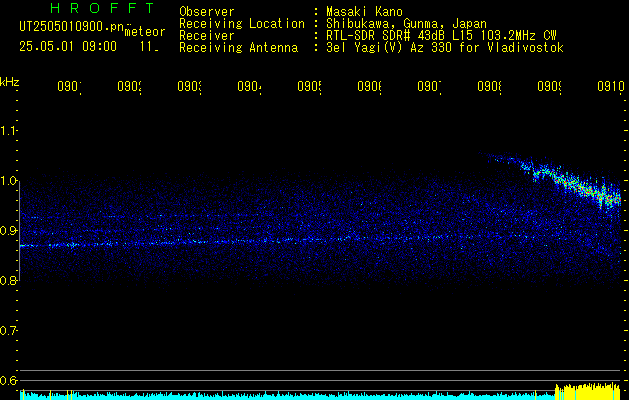Click the kHz axis unit label
629x400 pixels.
pos(10,82)
